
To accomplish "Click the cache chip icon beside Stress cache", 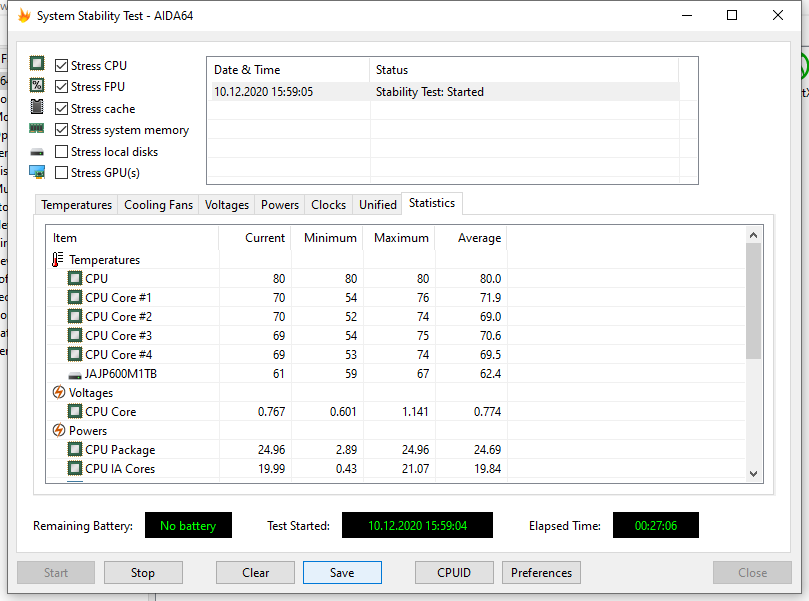I will pos(37,107).
